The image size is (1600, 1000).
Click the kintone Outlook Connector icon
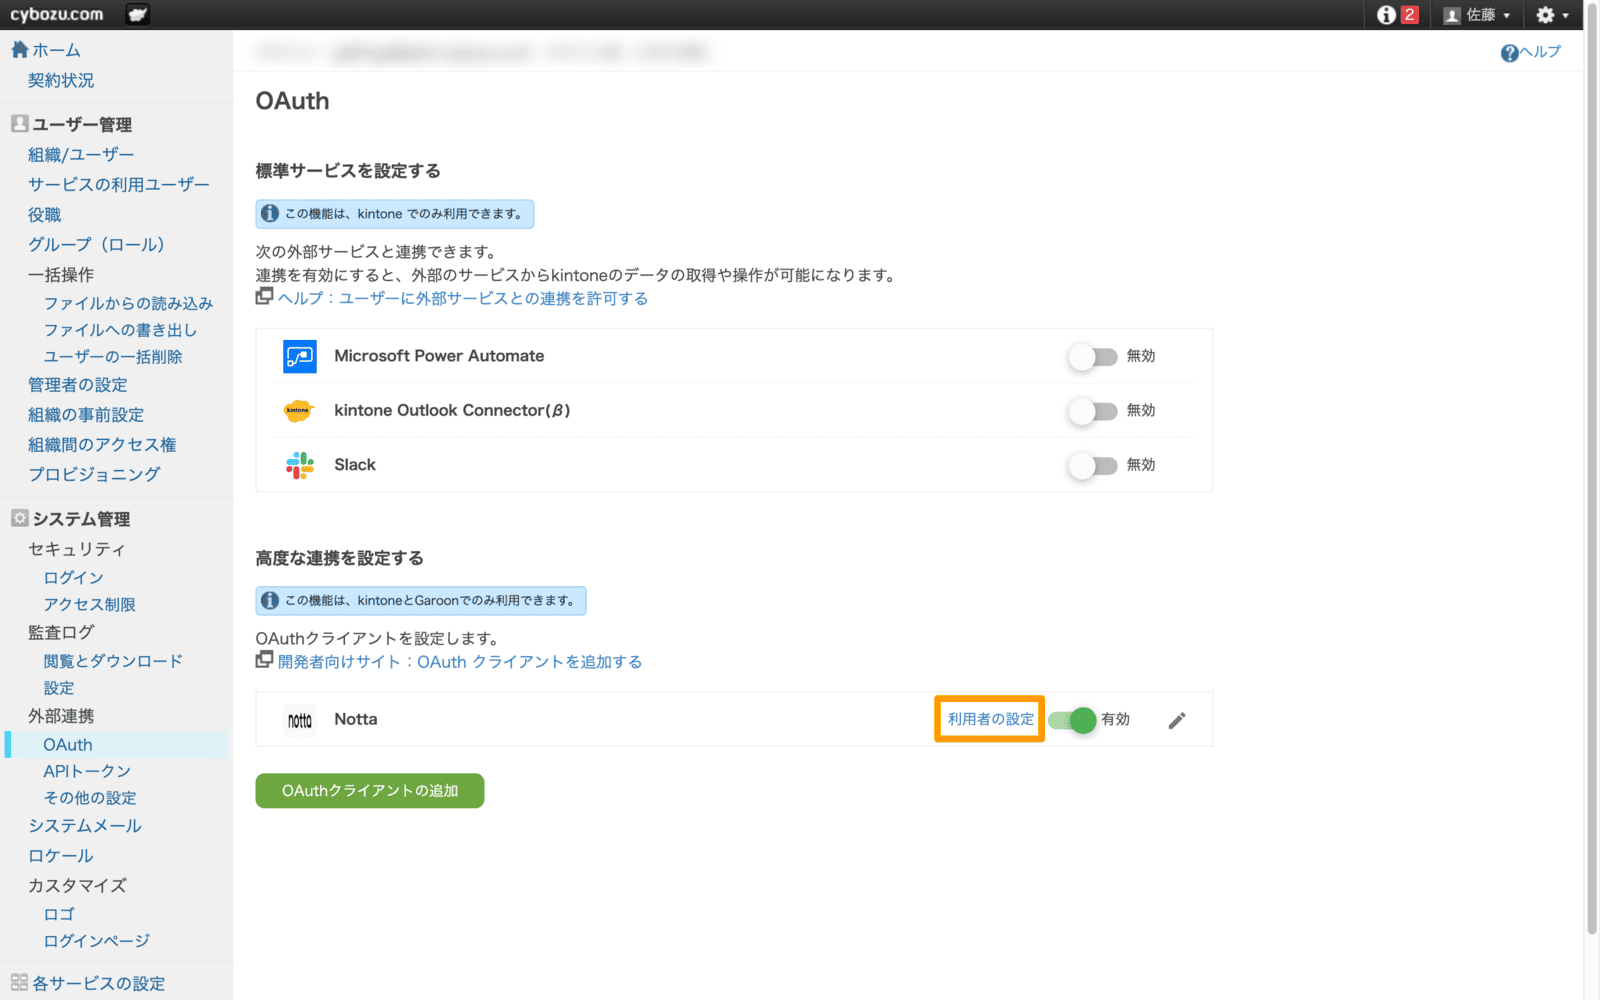299,411
